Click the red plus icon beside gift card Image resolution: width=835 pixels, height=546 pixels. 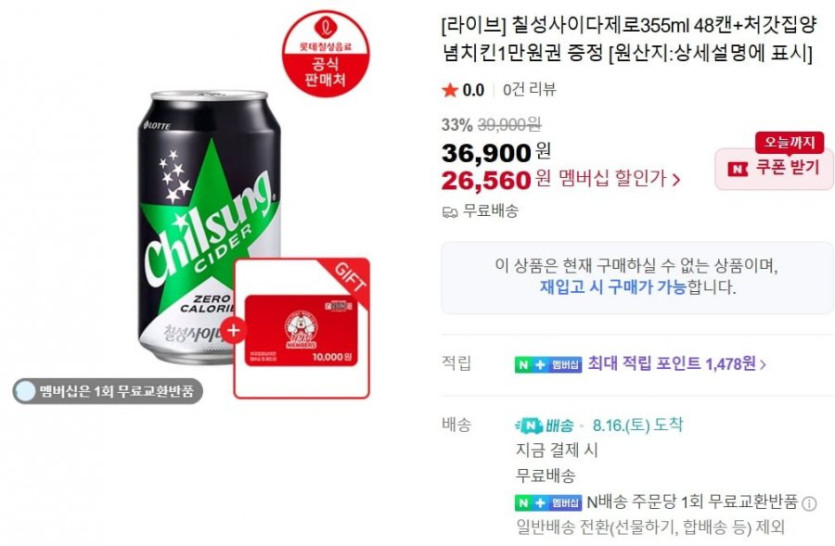[233, 331]
